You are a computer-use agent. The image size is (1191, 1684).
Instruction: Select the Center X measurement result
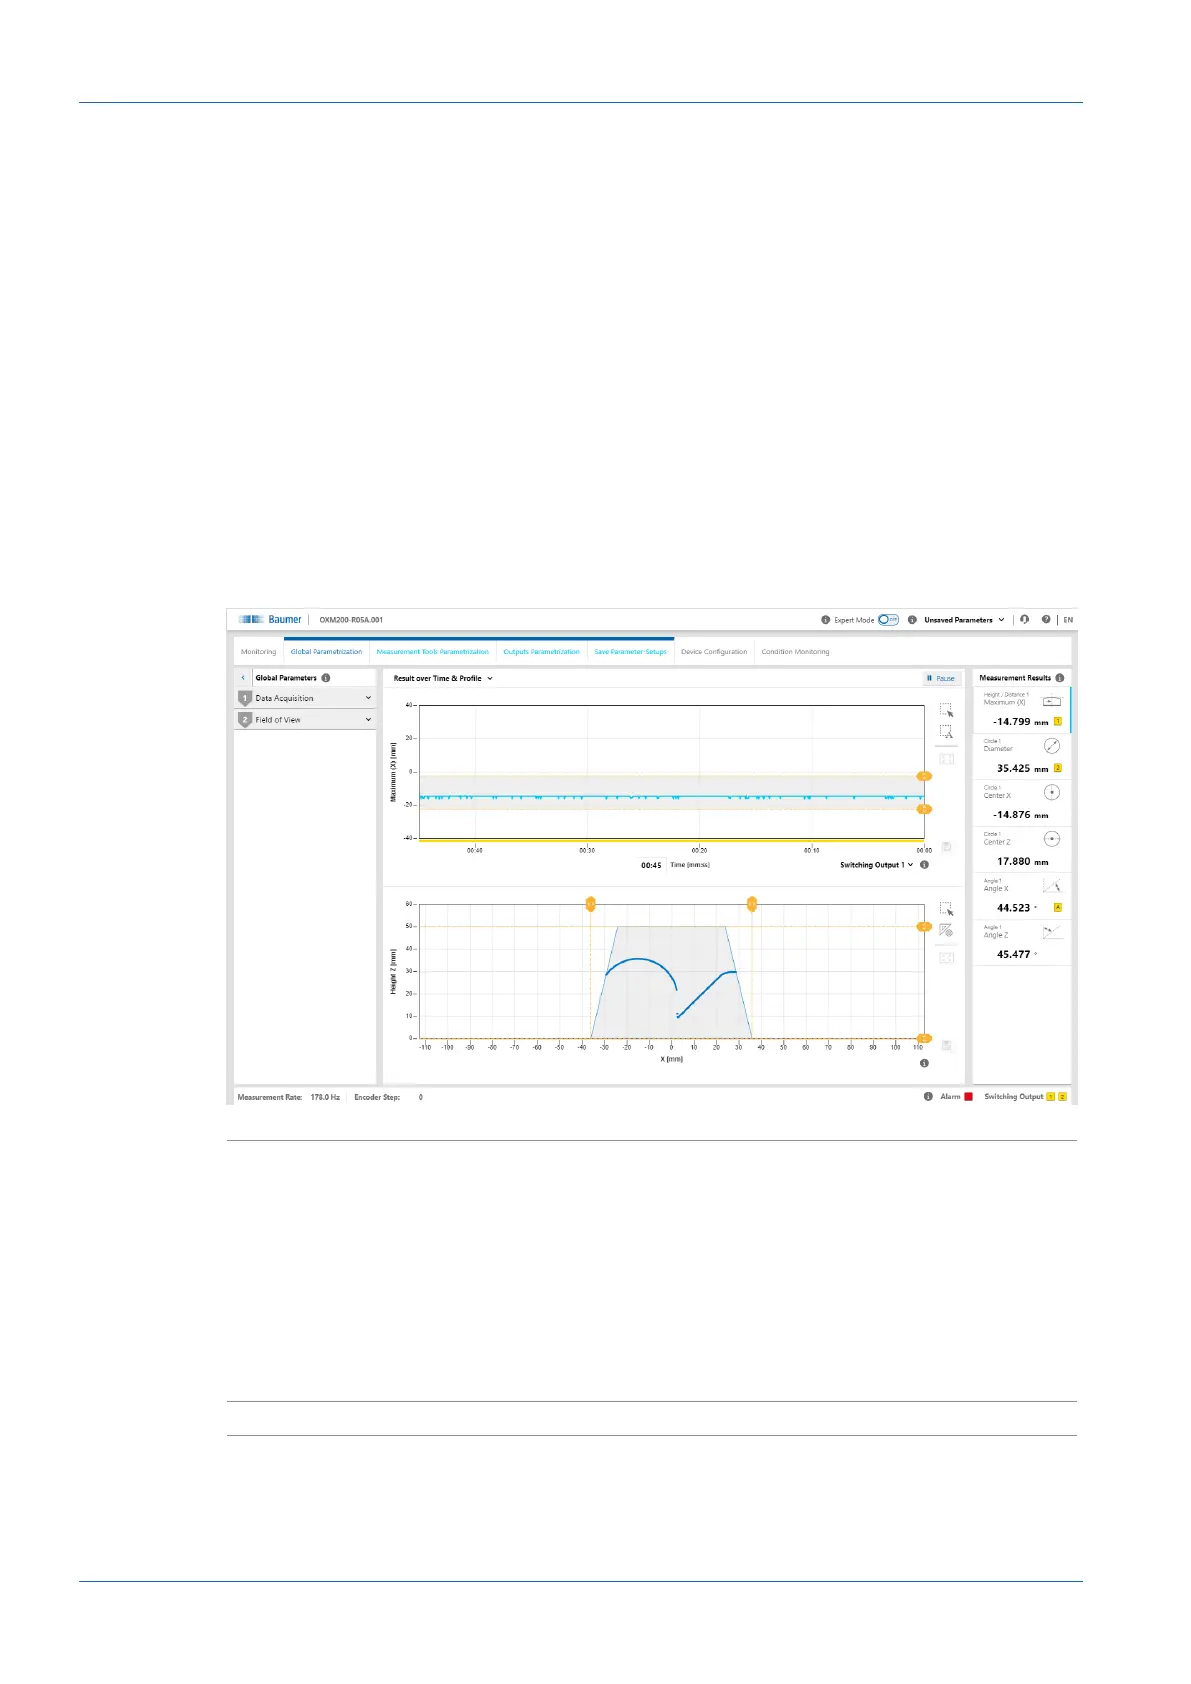click(x=1022, y=803)
